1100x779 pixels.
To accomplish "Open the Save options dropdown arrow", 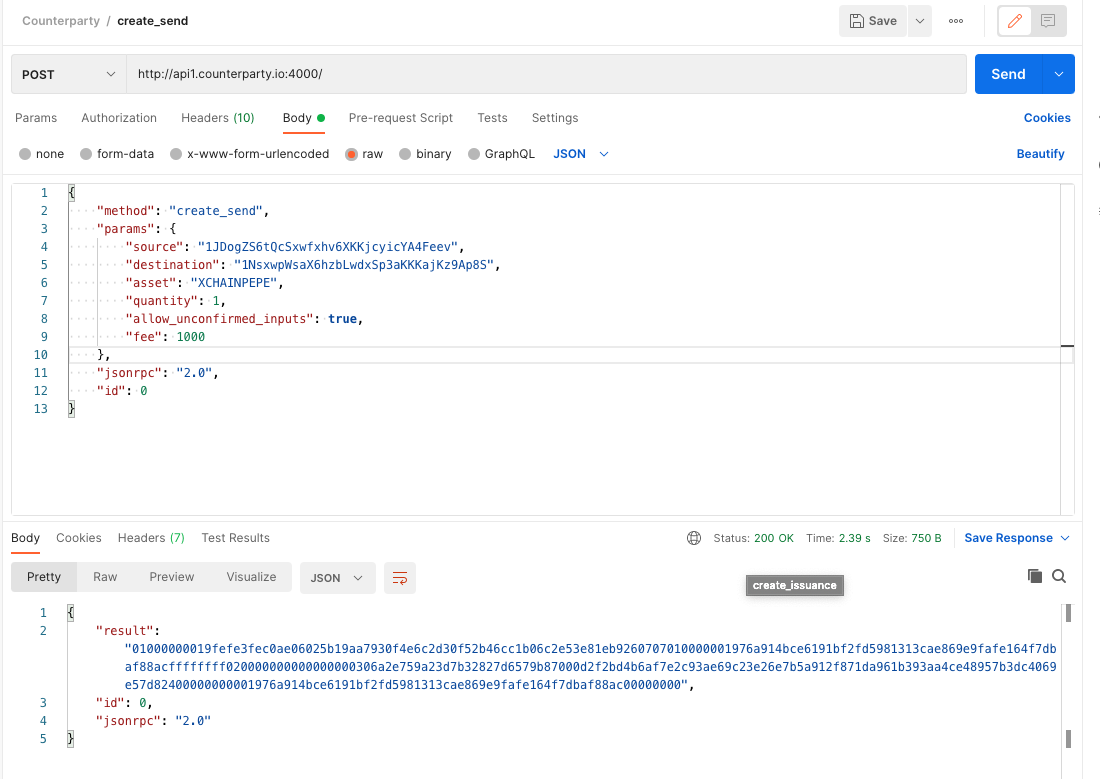I will tap(920, 21).
